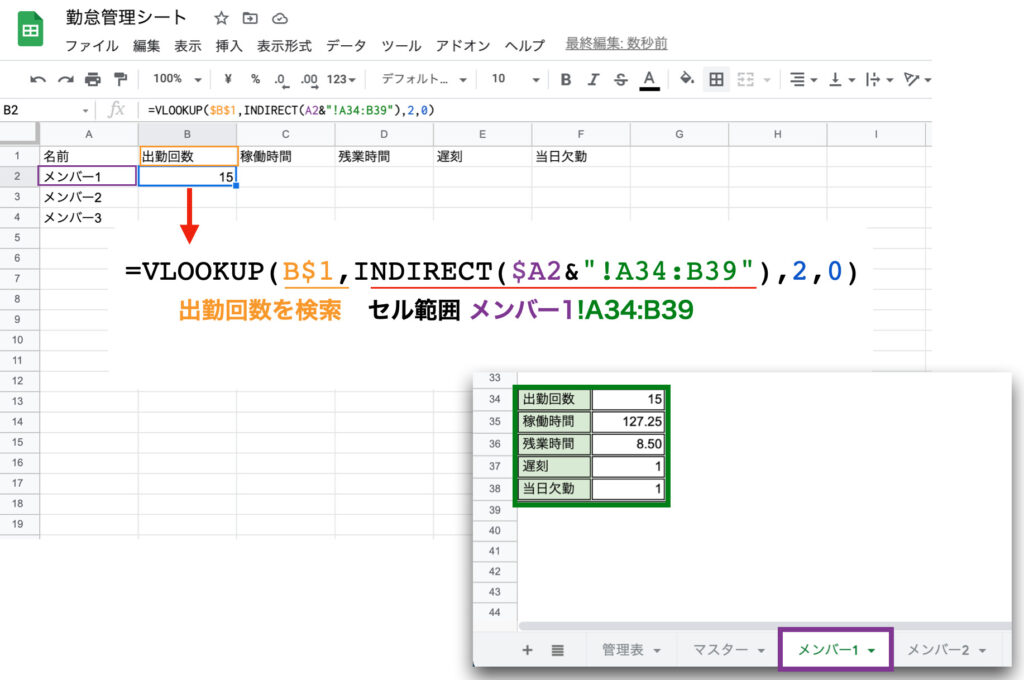Image resolution: width=1024 pixels, height=680 pixels.
Task: Redo the last action
Action: click(x=65, y=80)
